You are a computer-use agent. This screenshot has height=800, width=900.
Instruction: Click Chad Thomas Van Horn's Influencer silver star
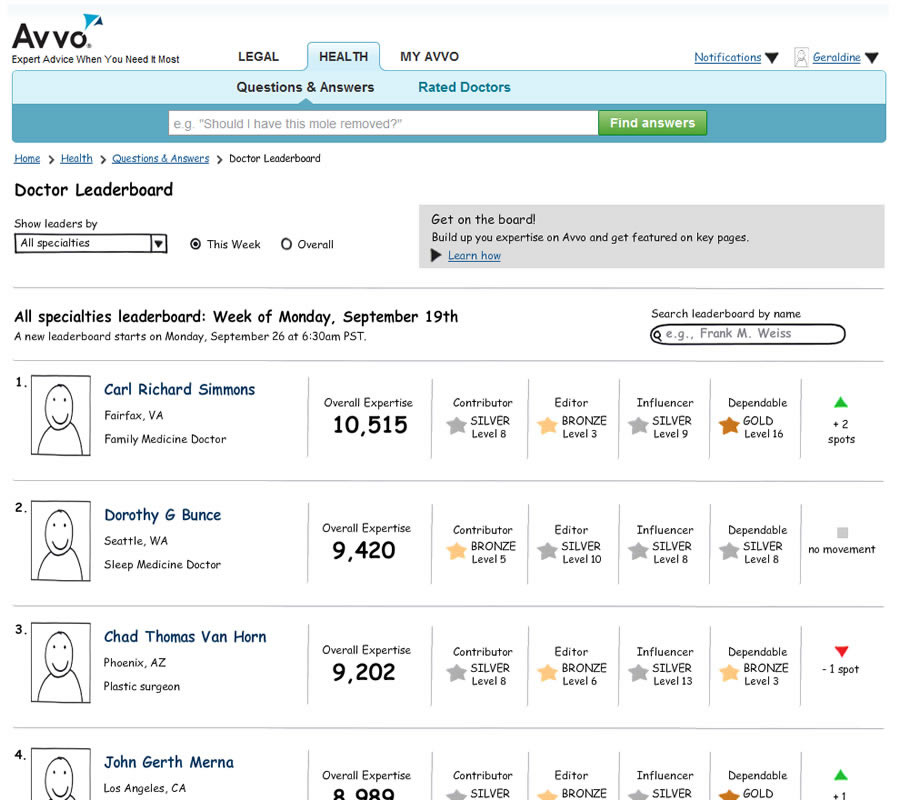(x=638, y=673)
